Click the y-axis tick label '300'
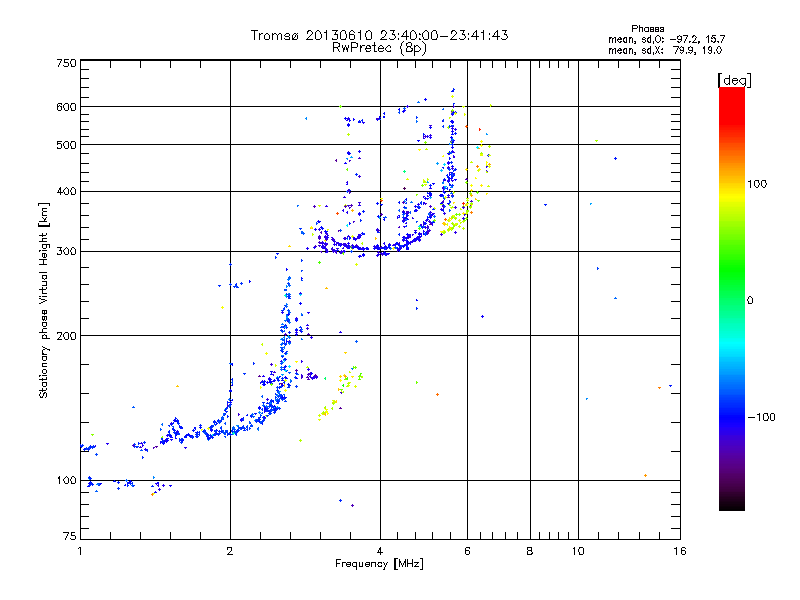Image resolution: width=800 pixels, height=600 pixels. pyautogui.click(x=66, y=251)
